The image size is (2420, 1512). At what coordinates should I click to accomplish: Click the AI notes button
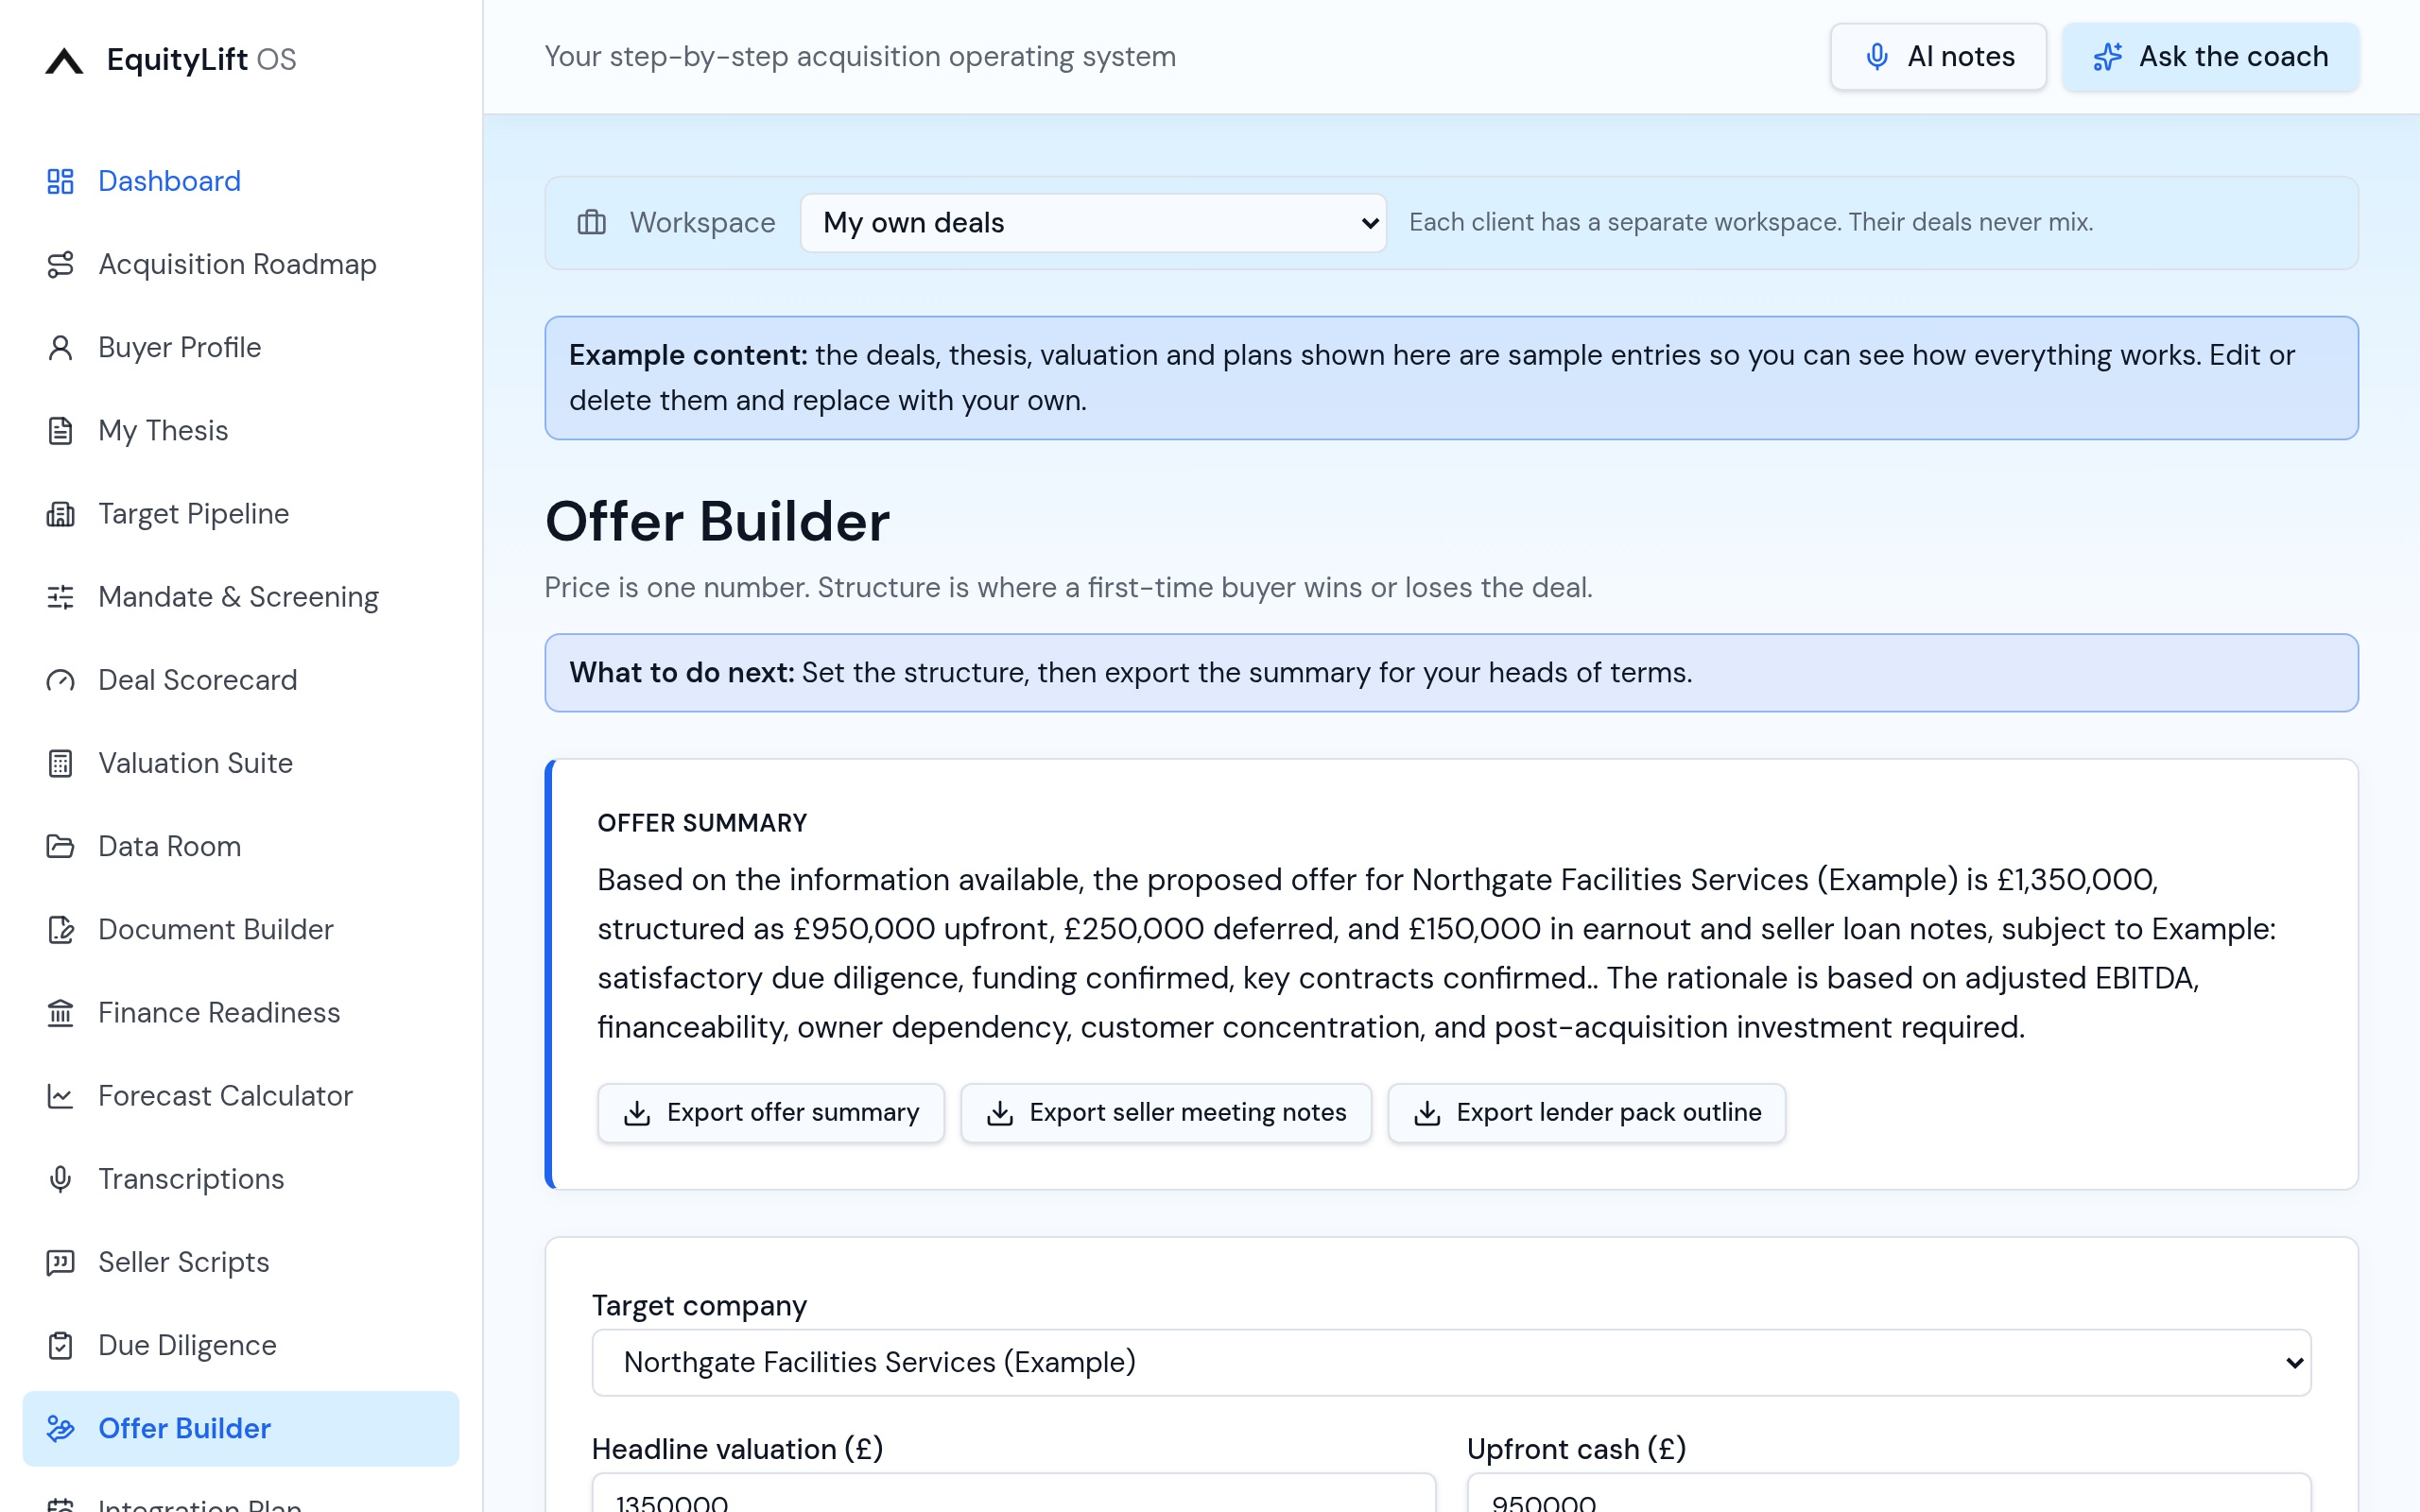tap(1938, 57)
